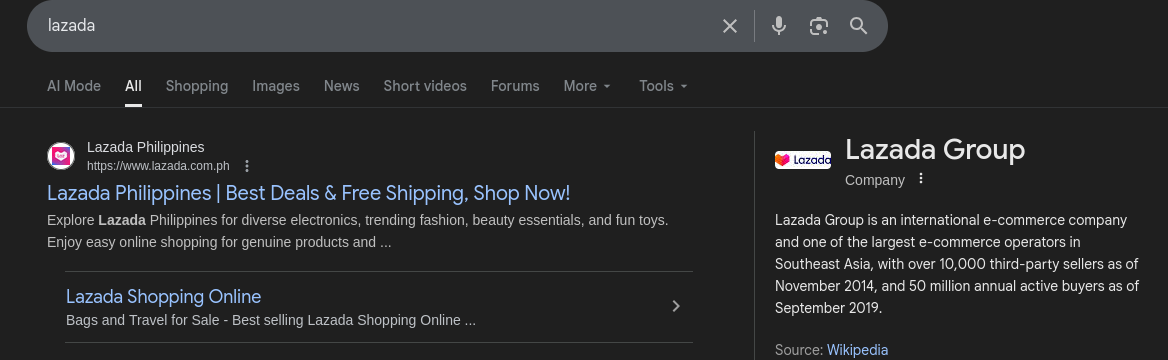This screenshot has width=1168, height=360.
Task: Open Google Lens image search icon
Action: 819,26
